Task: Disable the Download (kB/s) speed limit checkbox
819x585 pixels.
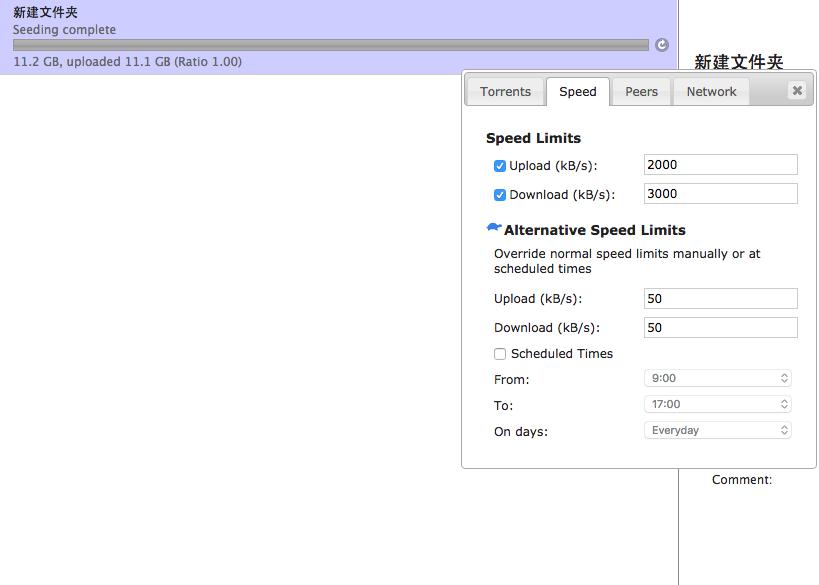Action: coord(499,194)
